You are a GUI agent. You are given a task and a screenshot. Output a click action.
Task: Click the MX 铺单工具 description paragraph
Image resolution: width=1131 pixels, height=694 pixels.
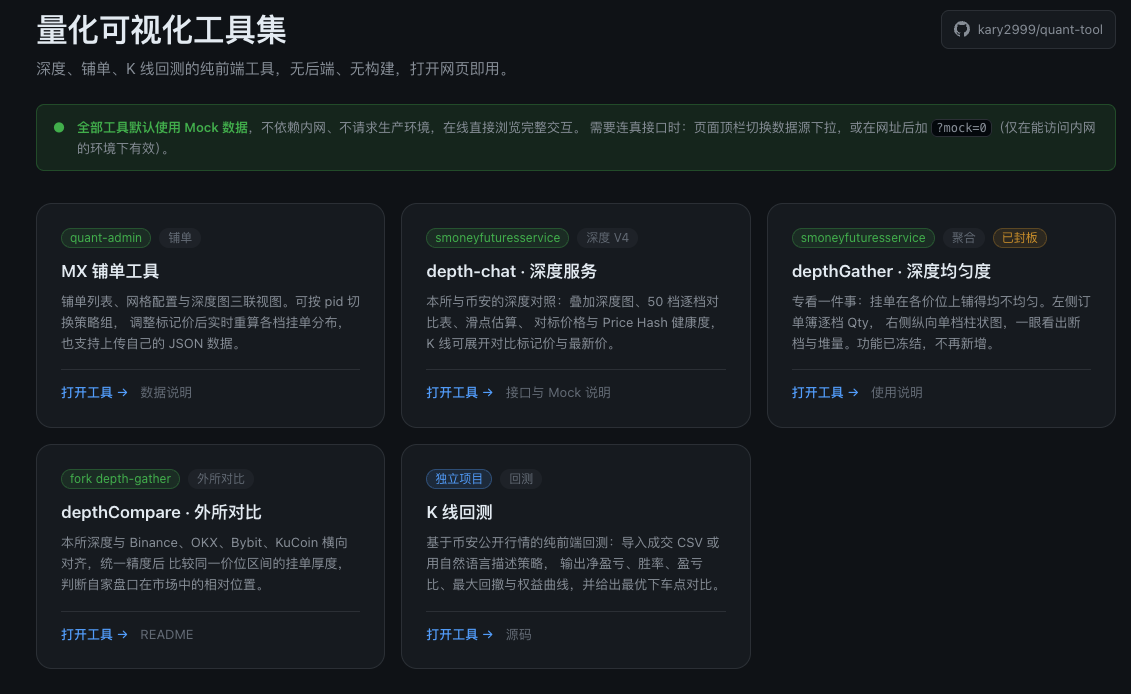point(211,322)
